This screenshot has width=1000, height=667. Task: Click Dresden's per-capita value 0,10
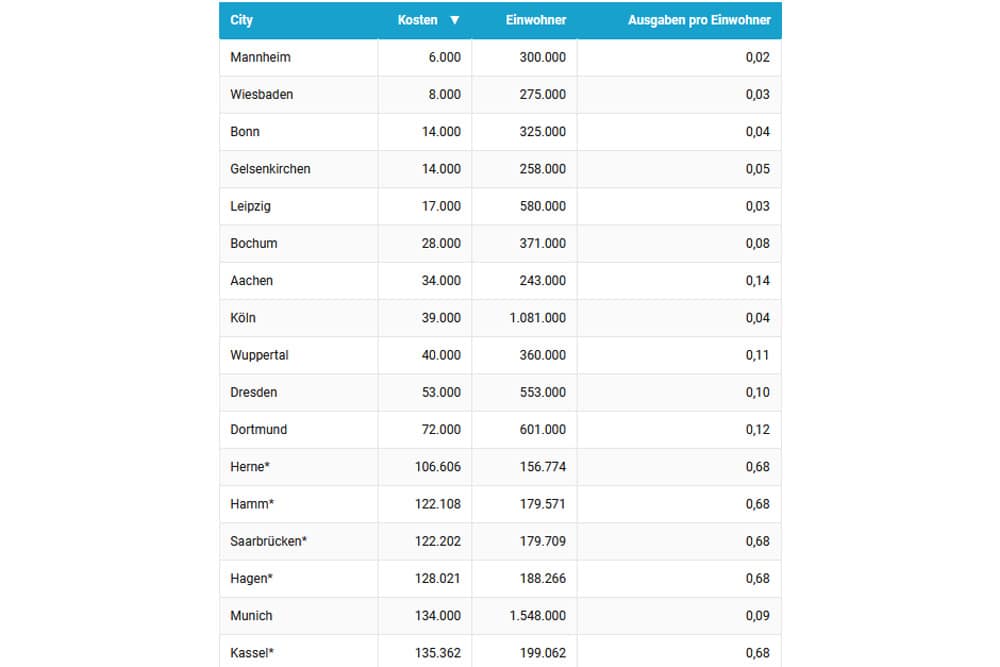pos(757,392)
